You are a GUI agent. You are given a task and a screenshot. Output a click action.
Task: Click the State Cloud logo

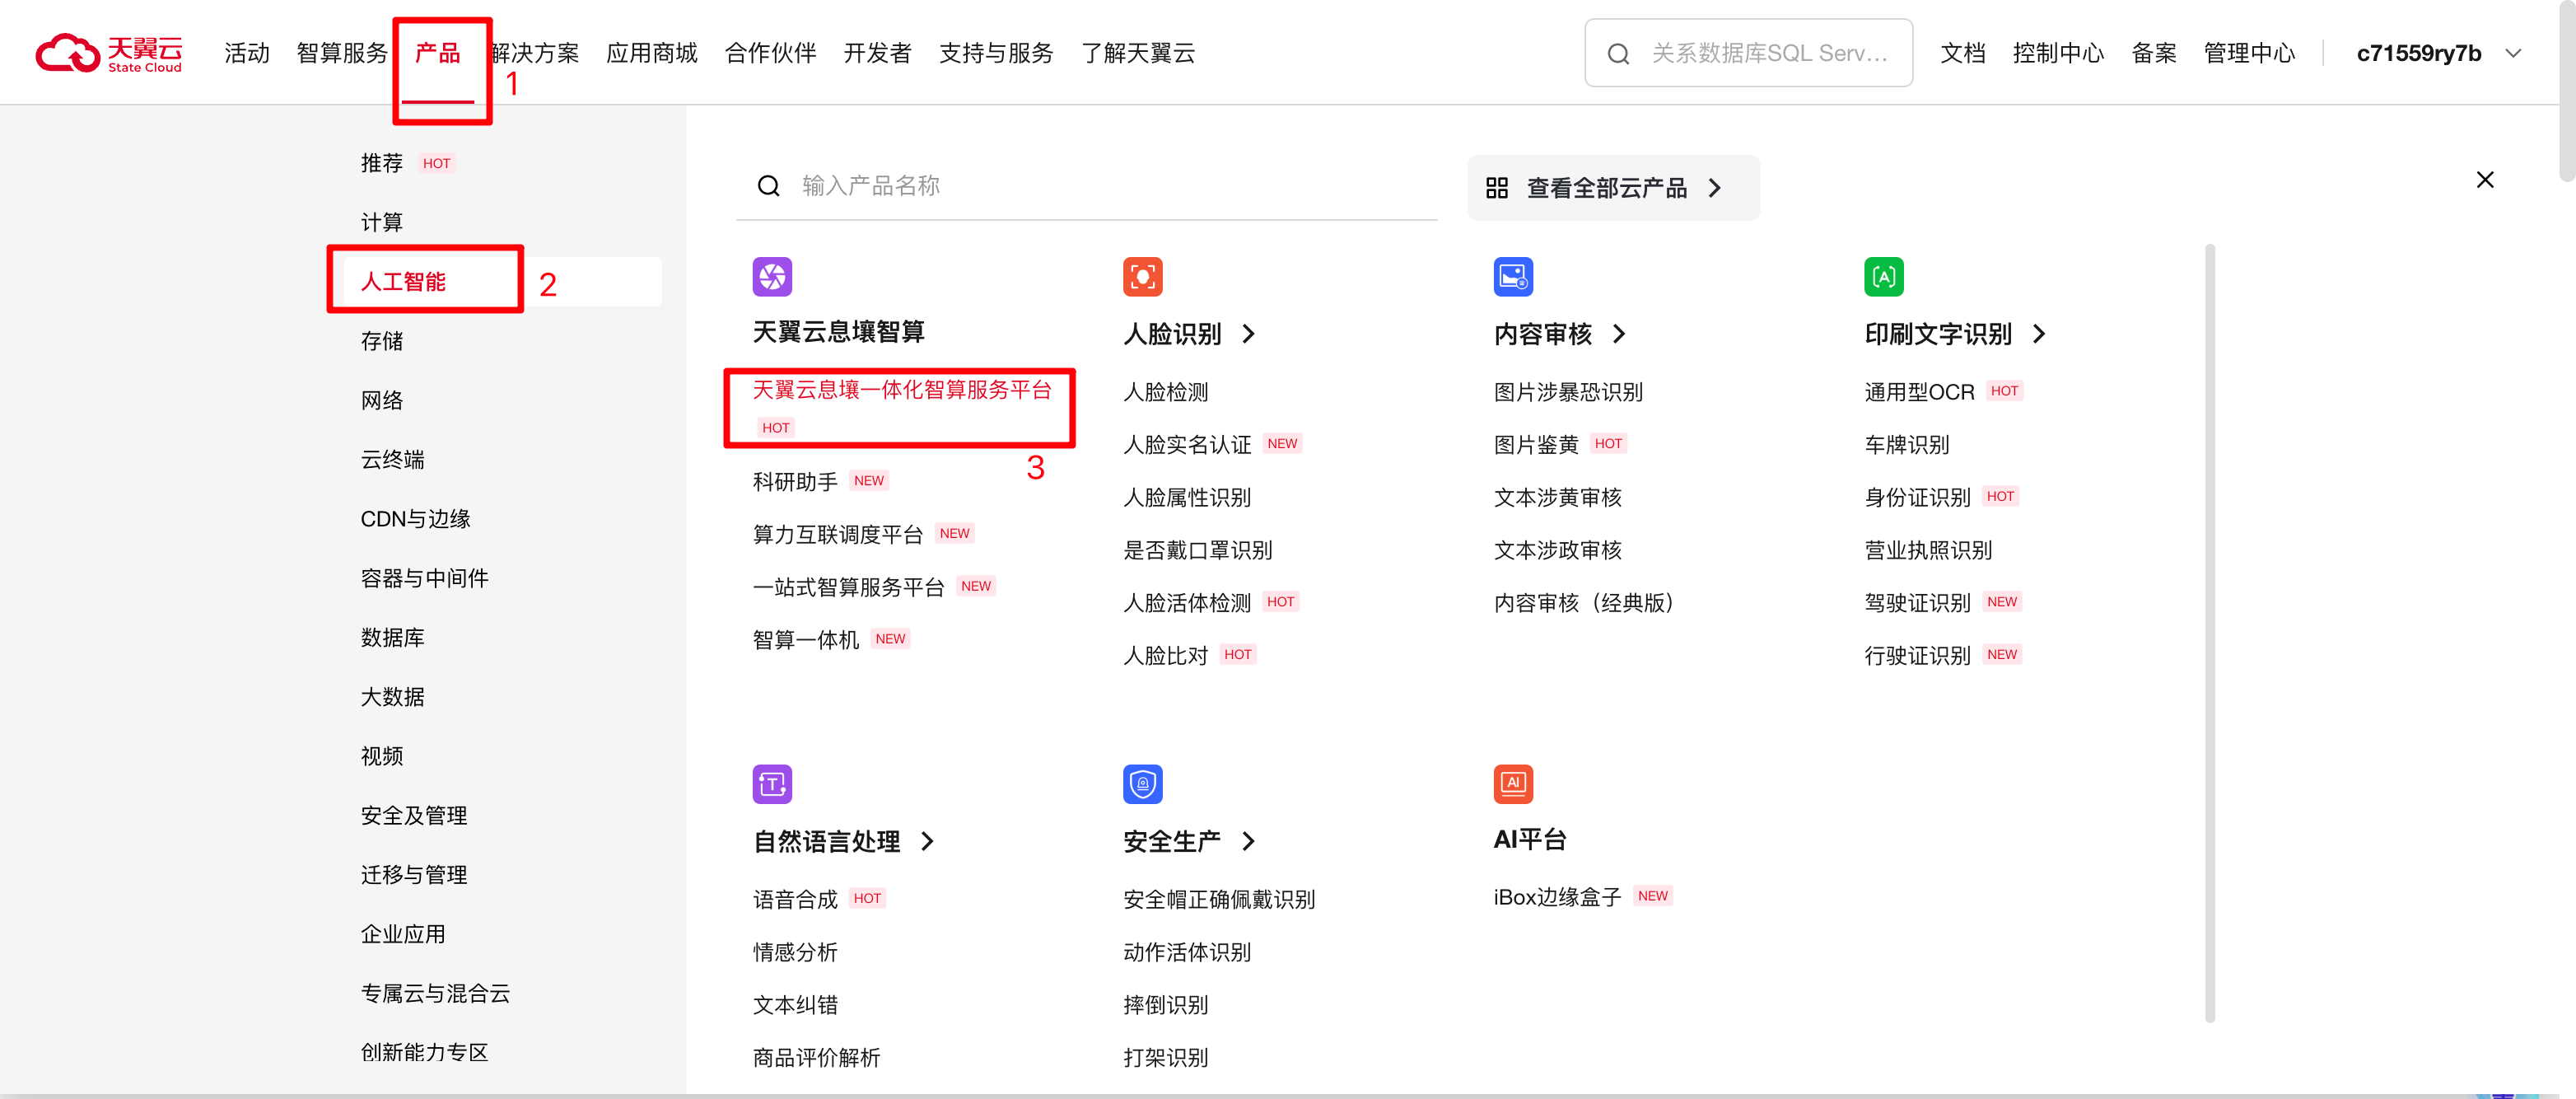coord(109,53)
